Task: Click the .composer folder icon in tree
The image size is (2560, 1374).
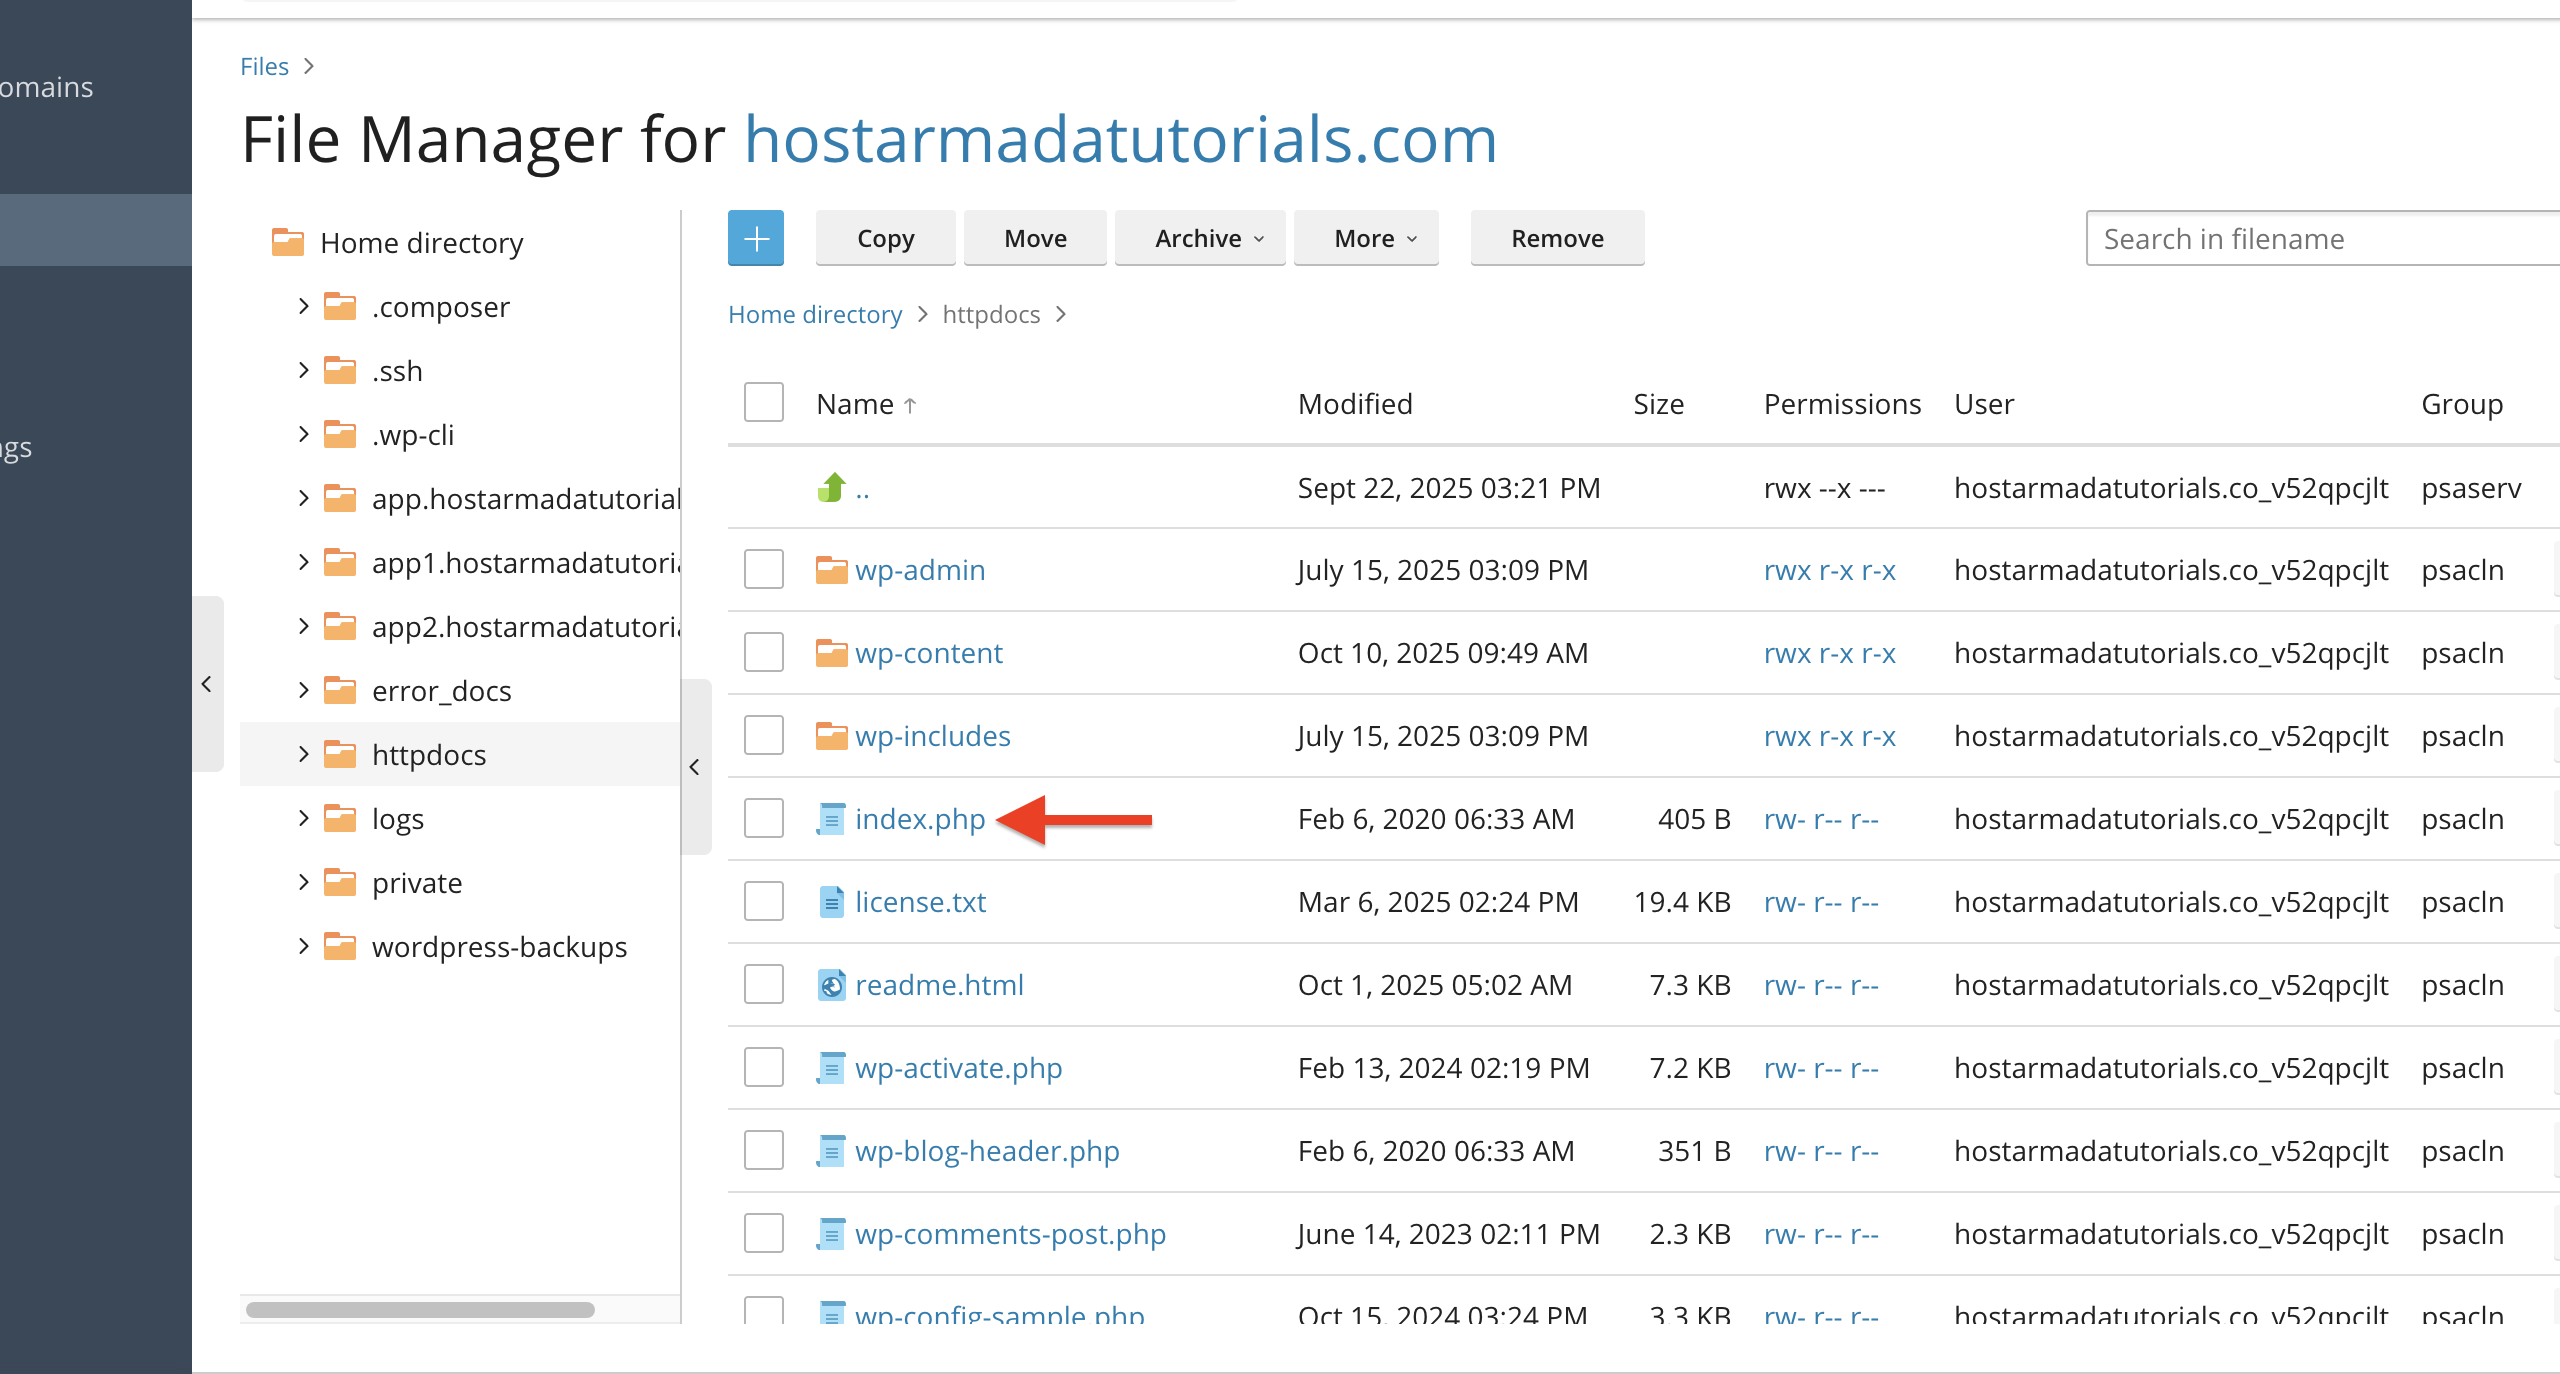Action: coord(340,306)
